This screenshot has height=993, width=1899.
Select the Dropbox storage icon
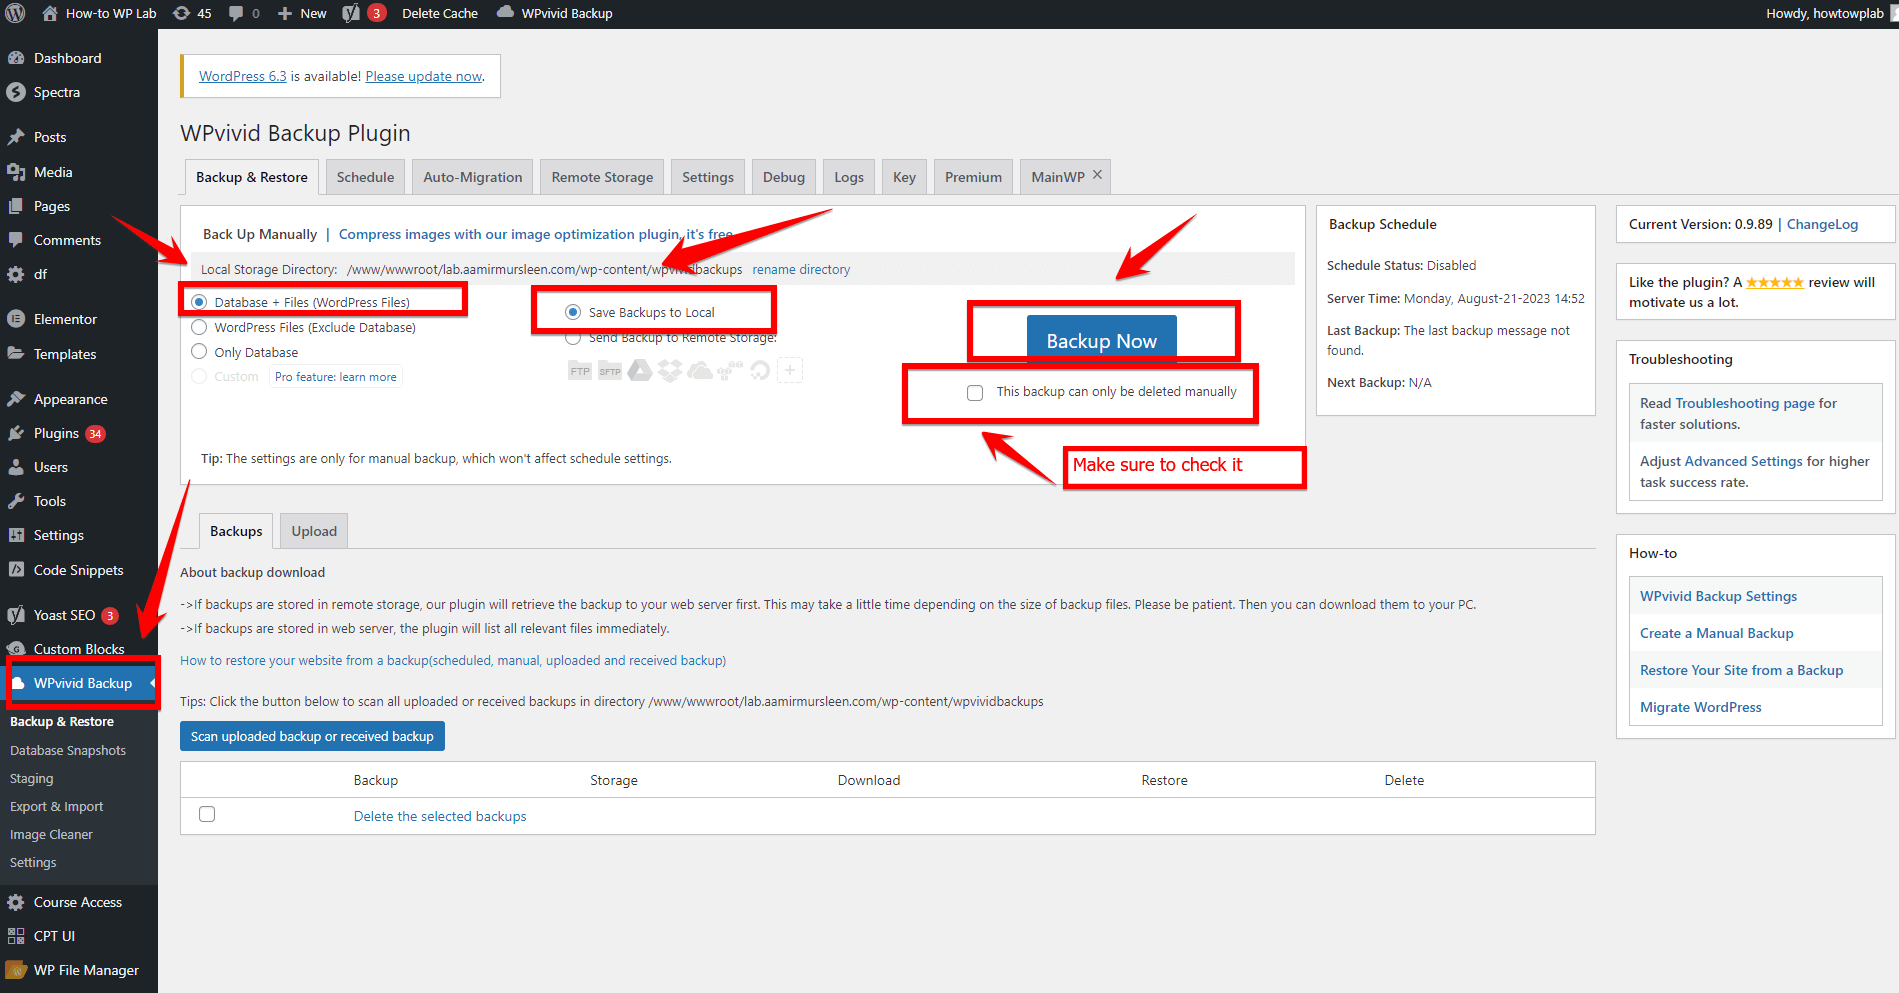coord(670,371)
